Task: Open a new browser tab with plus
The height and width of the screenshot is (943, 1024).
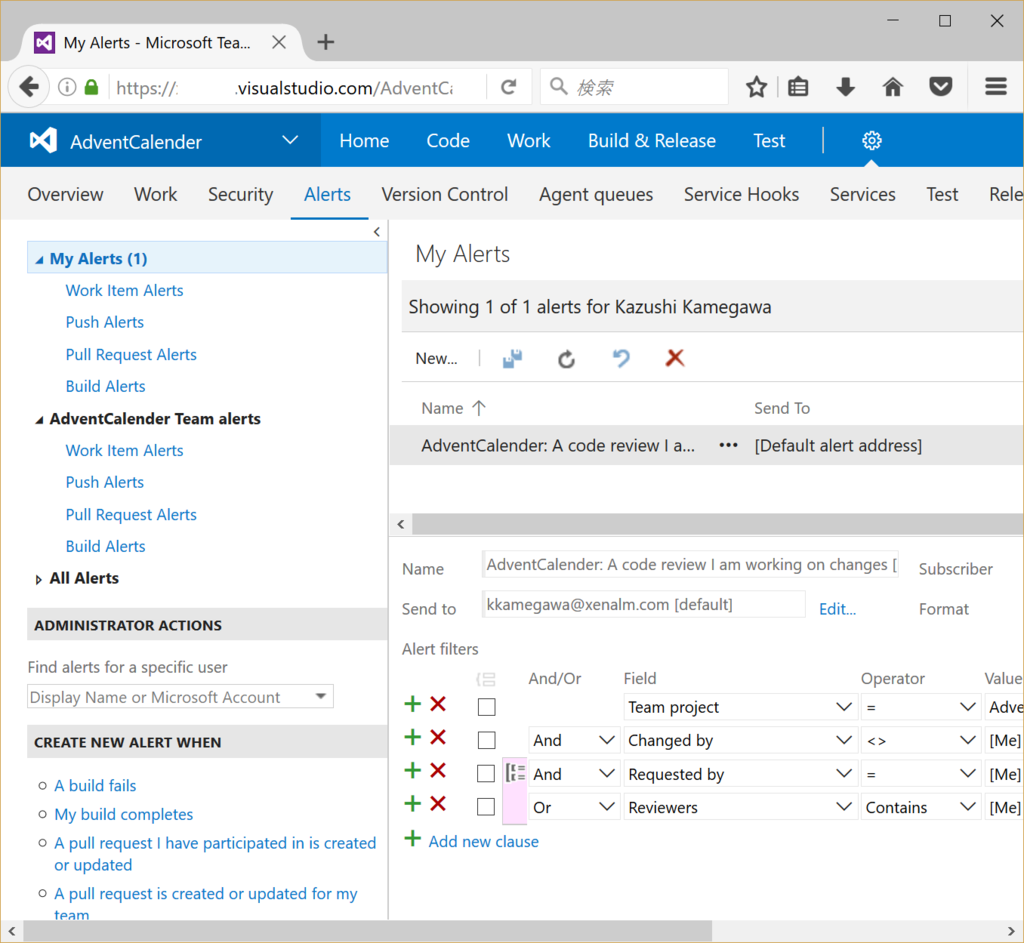Action: coord(325,42)
